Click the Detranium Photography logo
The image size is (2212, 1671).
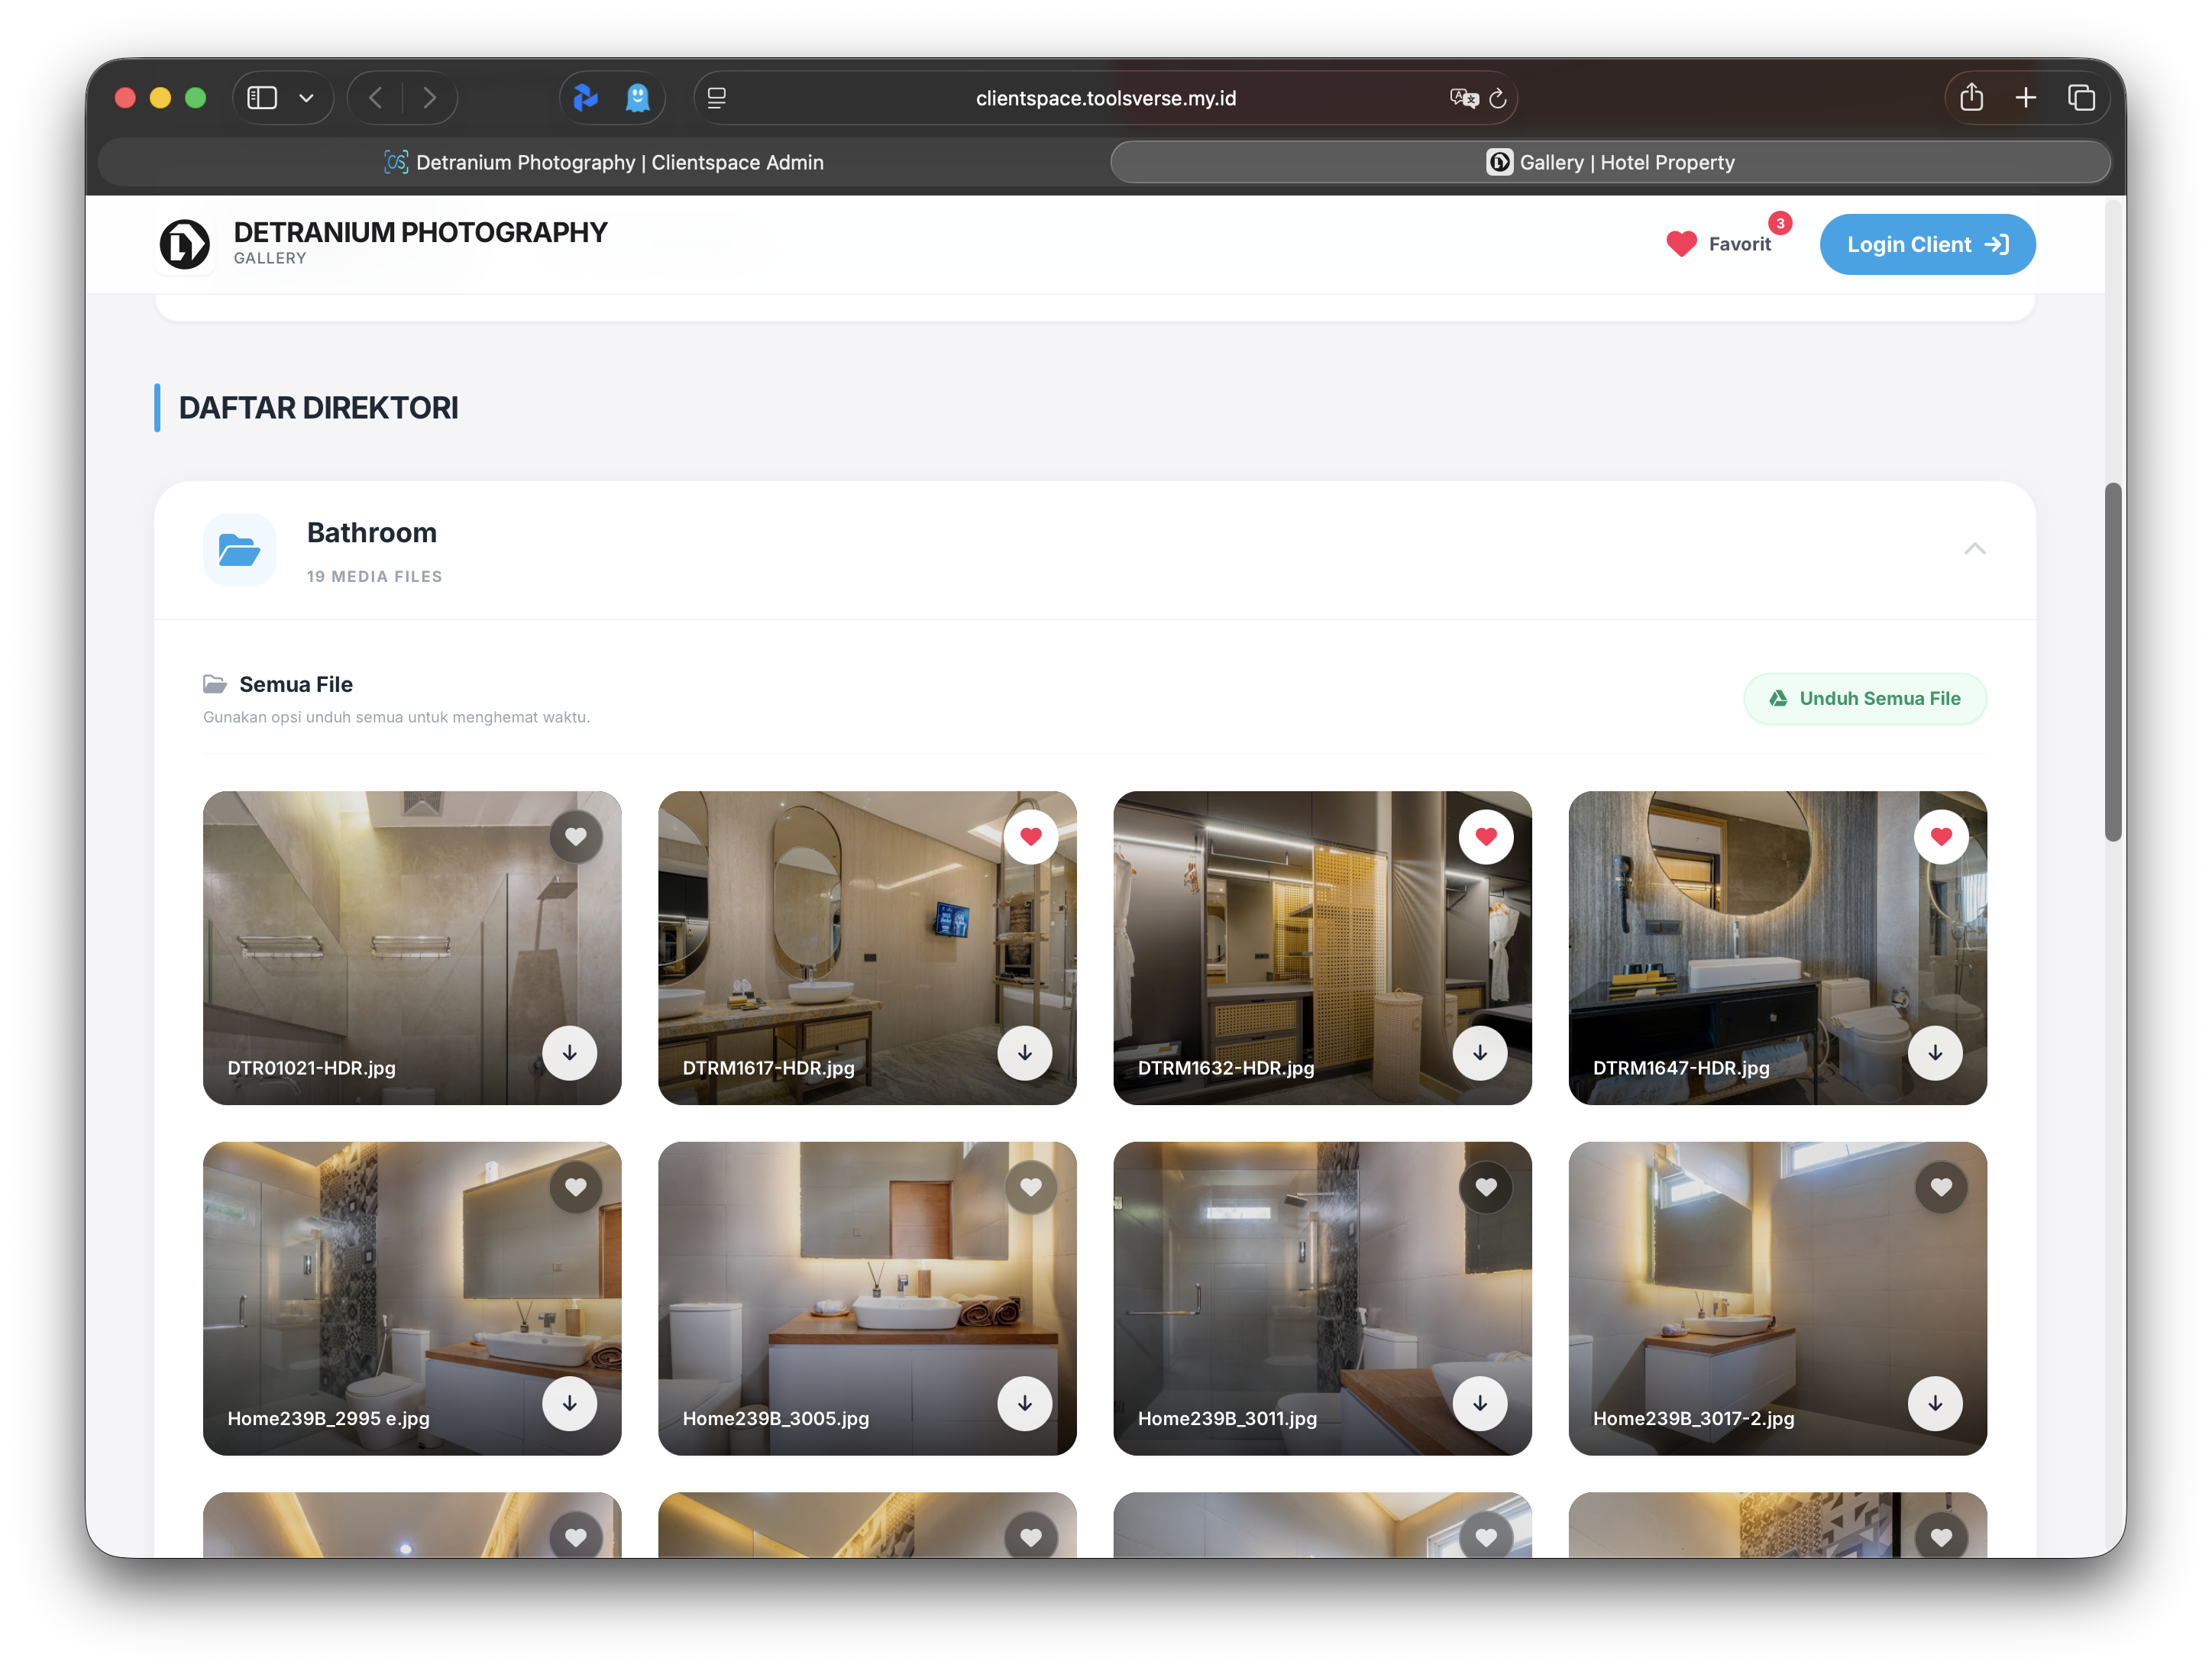point(185,244)
